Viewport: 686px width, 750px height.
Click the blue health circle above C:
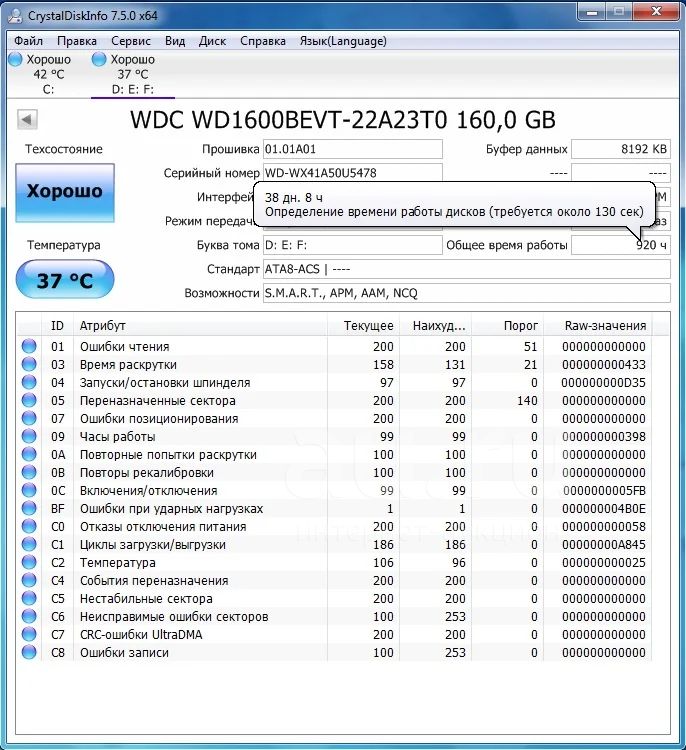point(16,59)
